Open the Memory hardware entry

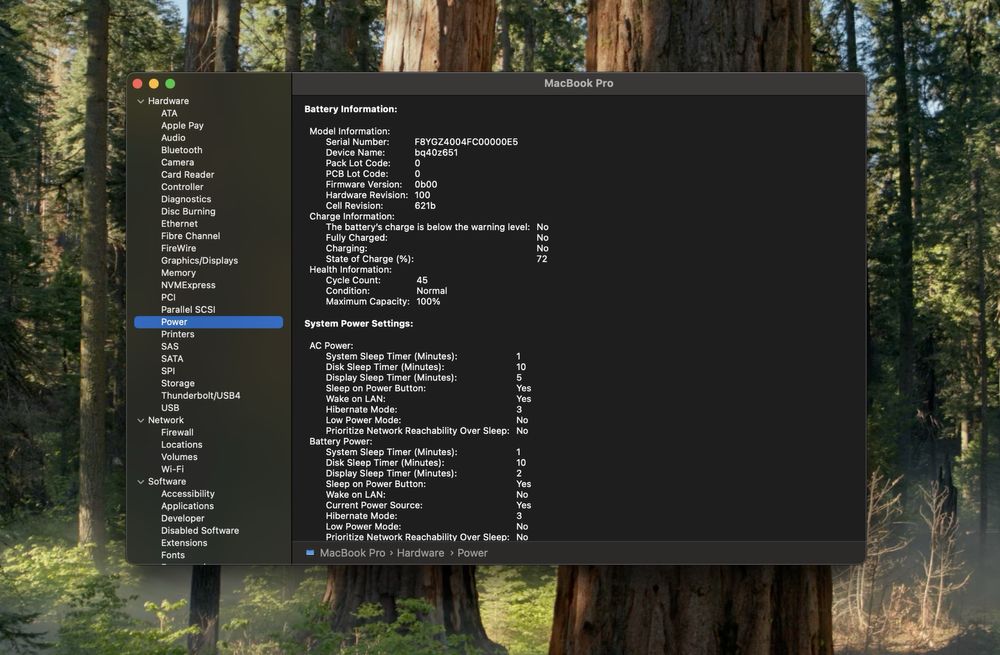point(178,272)
